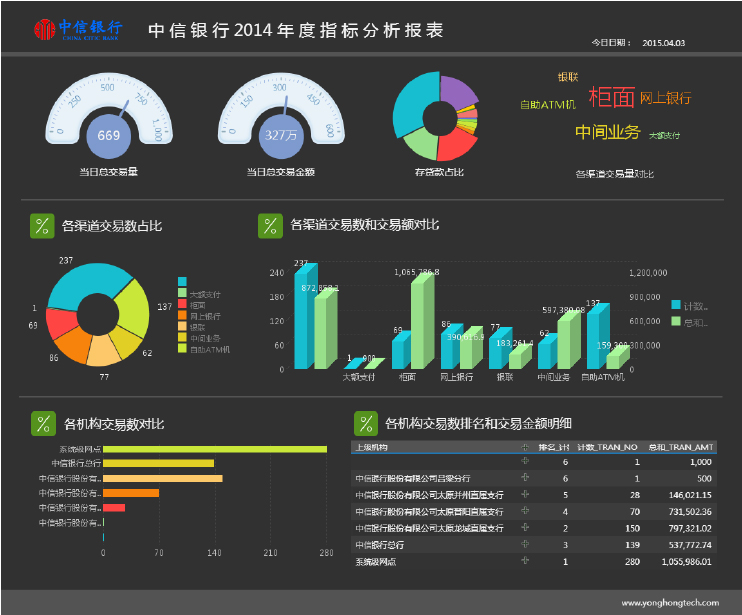Click the 1,055,986.01 amount cell

tap(686, 562)
